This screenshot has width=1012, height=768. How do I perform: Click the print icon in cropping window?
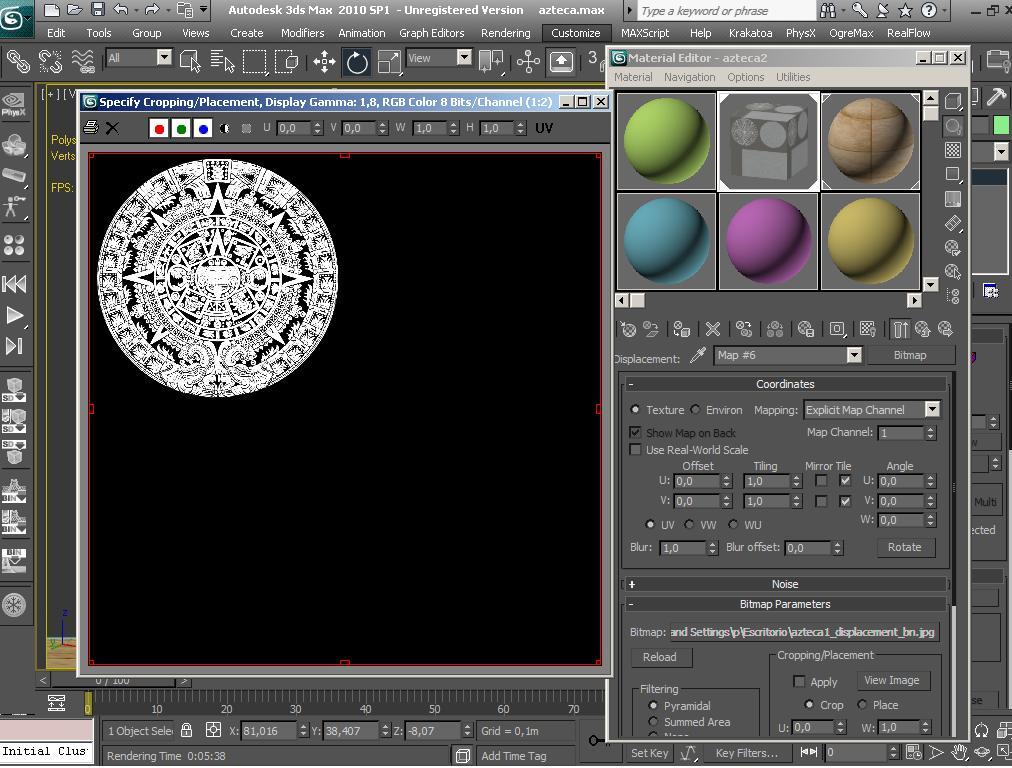pos(91,128)
